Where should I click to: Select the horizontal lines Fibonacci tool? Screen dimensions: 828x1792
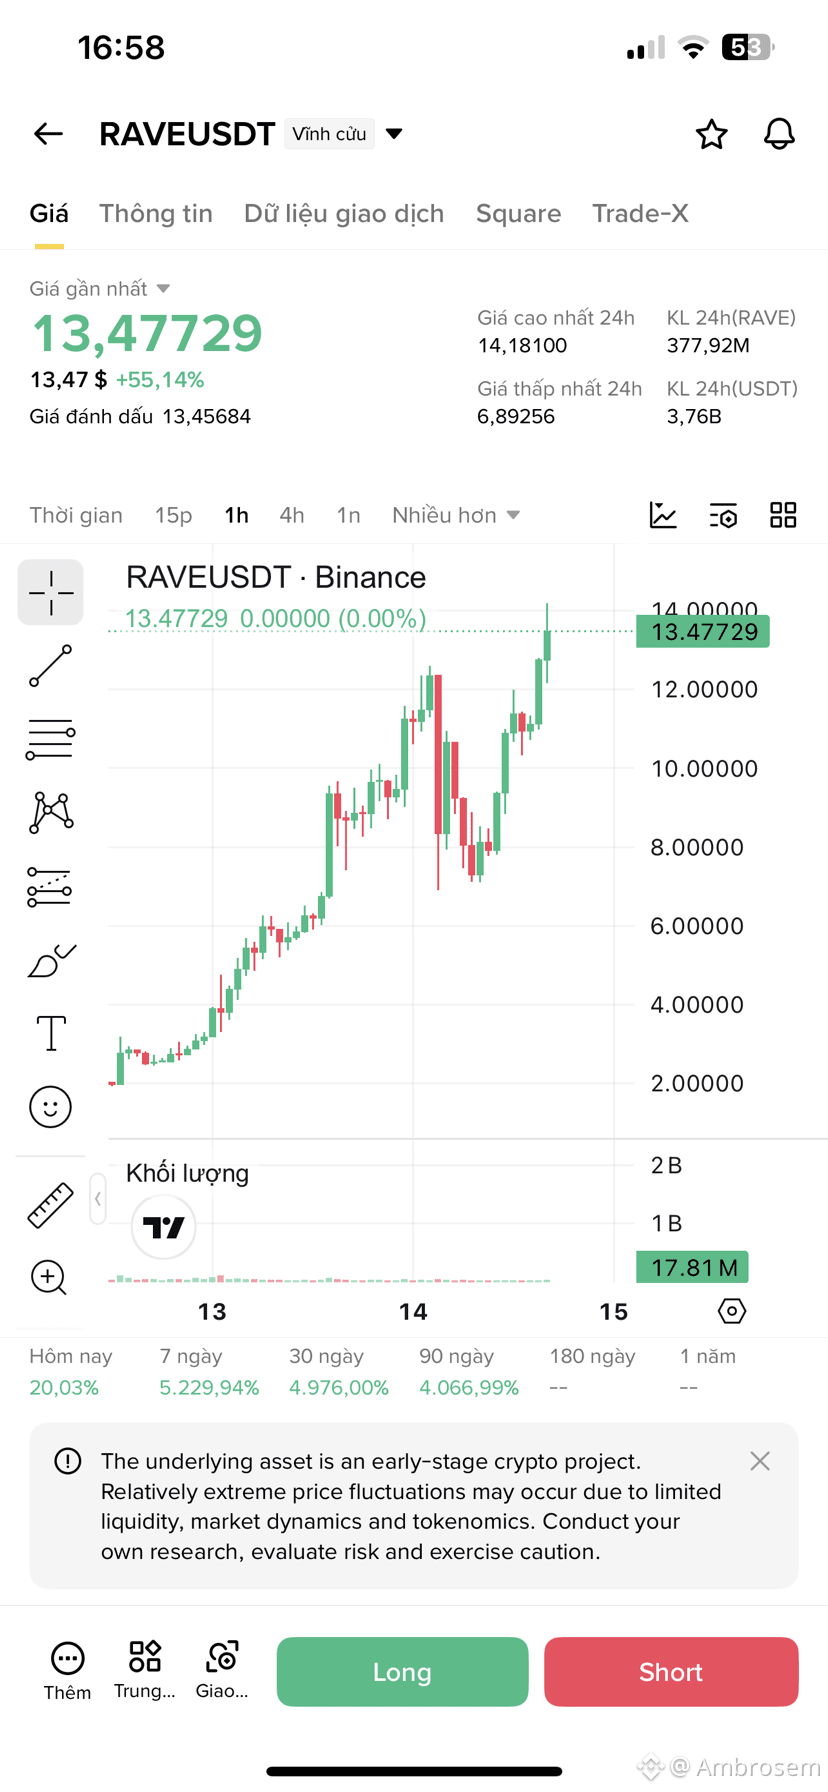tap(50, 740)
